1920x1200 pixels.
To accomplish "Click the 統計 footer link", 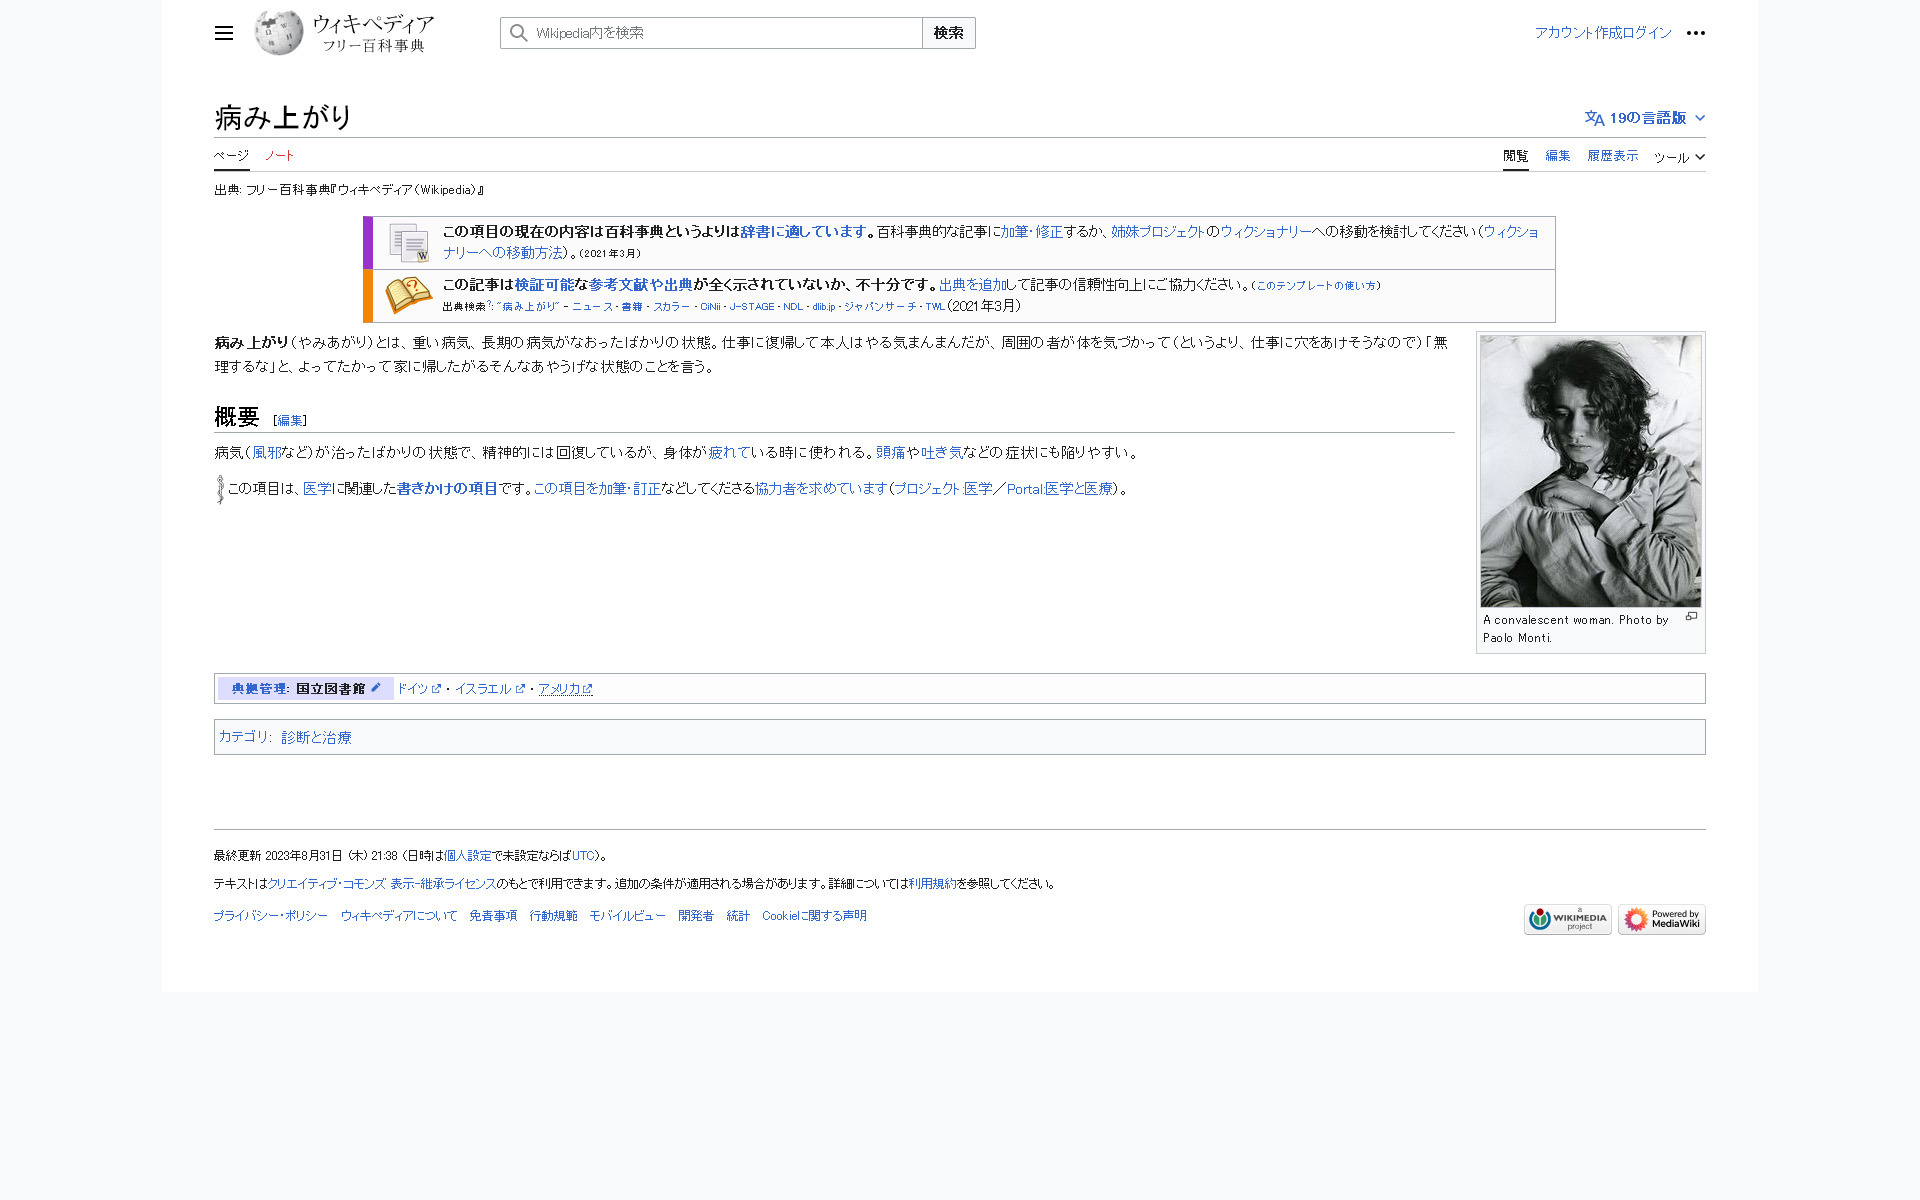I will point(738,916).
